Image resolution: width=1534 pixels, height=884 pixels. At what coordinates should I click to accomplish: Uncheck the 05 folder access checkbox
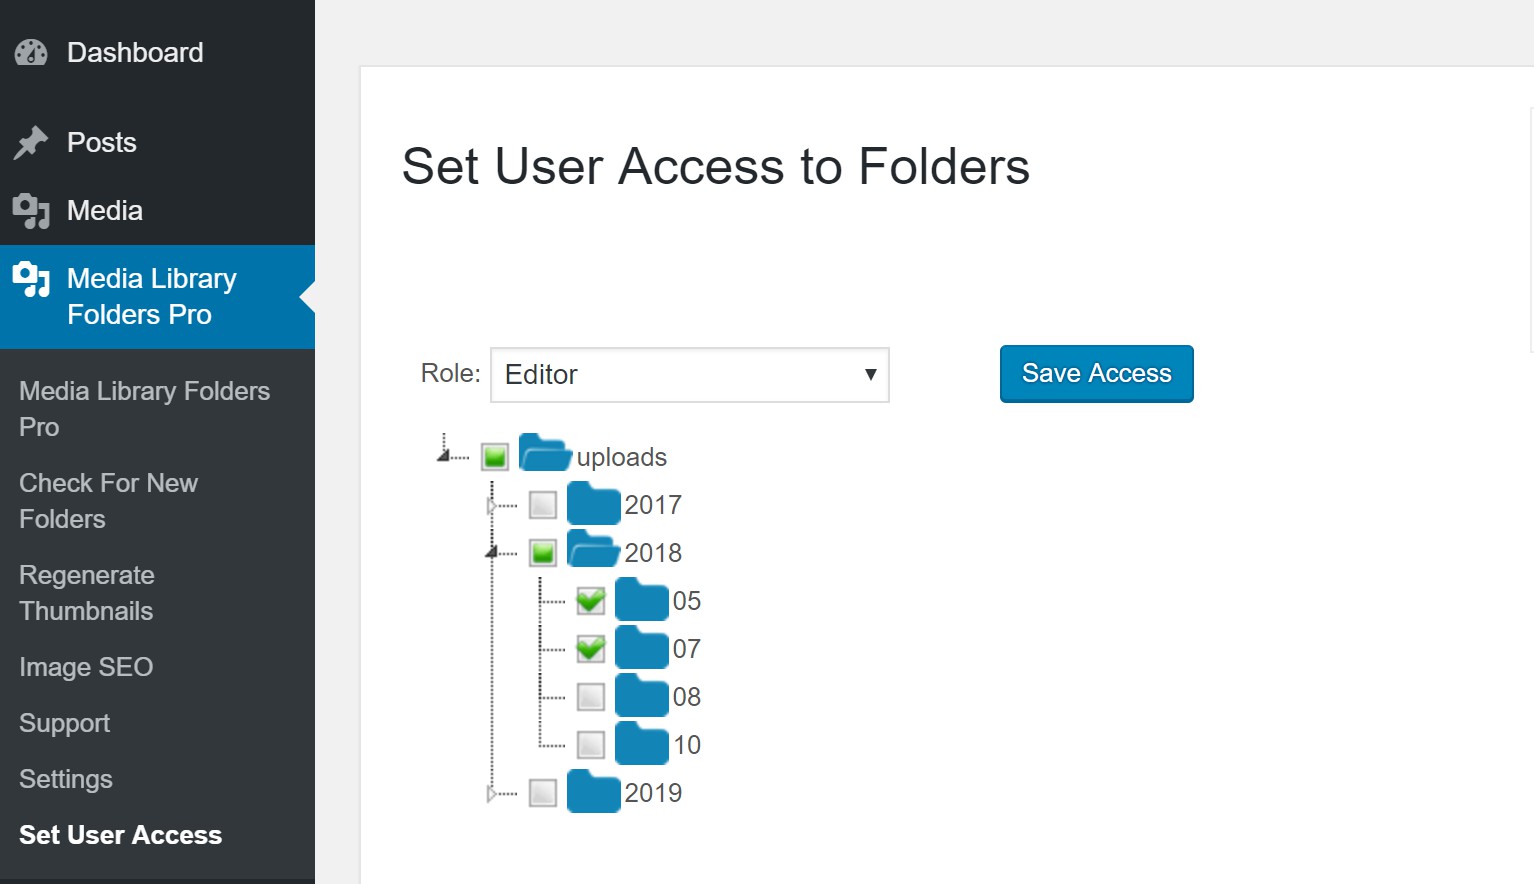[x=590, y=600]
